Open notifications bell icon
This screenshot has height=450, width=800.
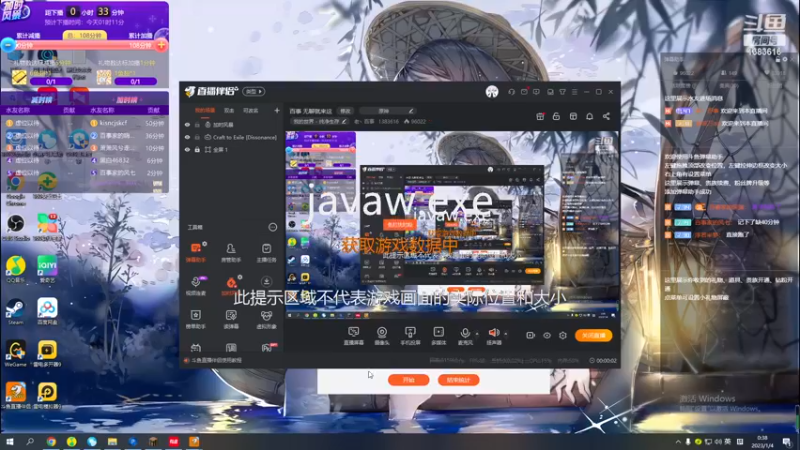click(x=589, y=116)
